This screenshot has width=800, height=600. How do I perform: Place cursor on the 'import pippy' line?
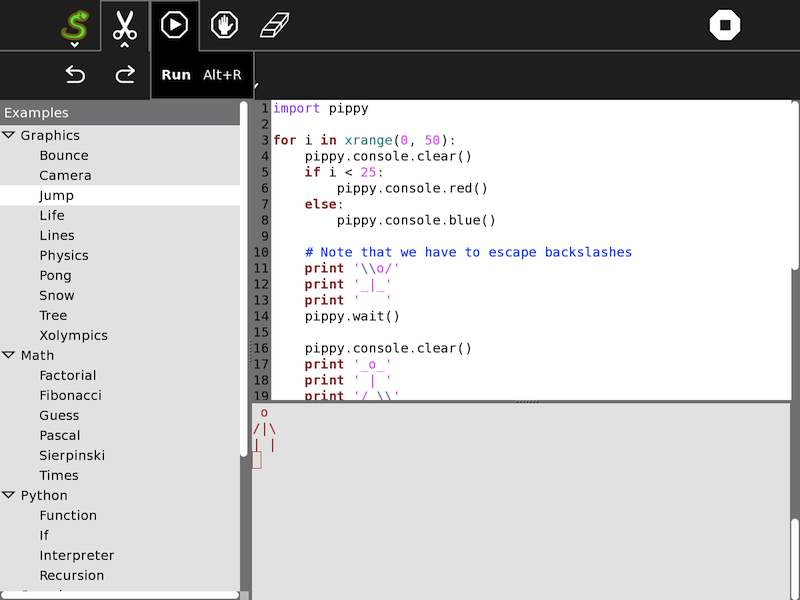320,109
